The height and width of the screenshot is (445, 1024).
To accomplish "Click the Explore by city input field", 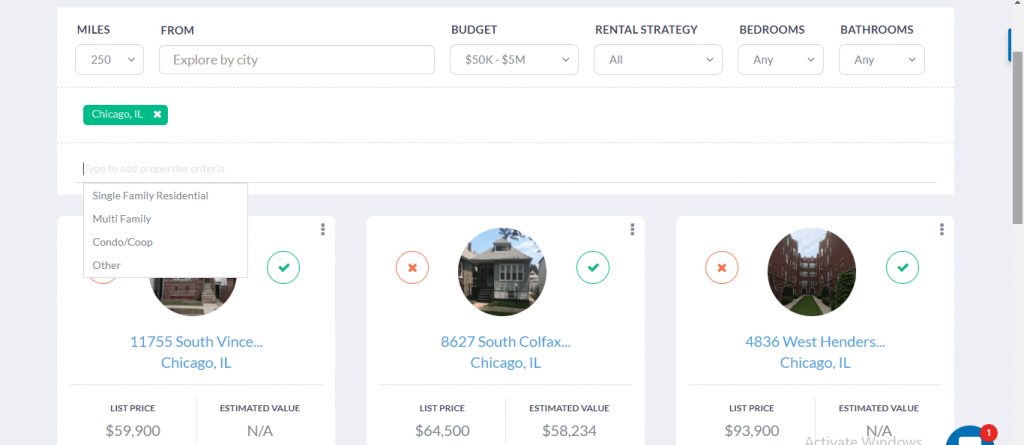I will click(x=296, y=60).
